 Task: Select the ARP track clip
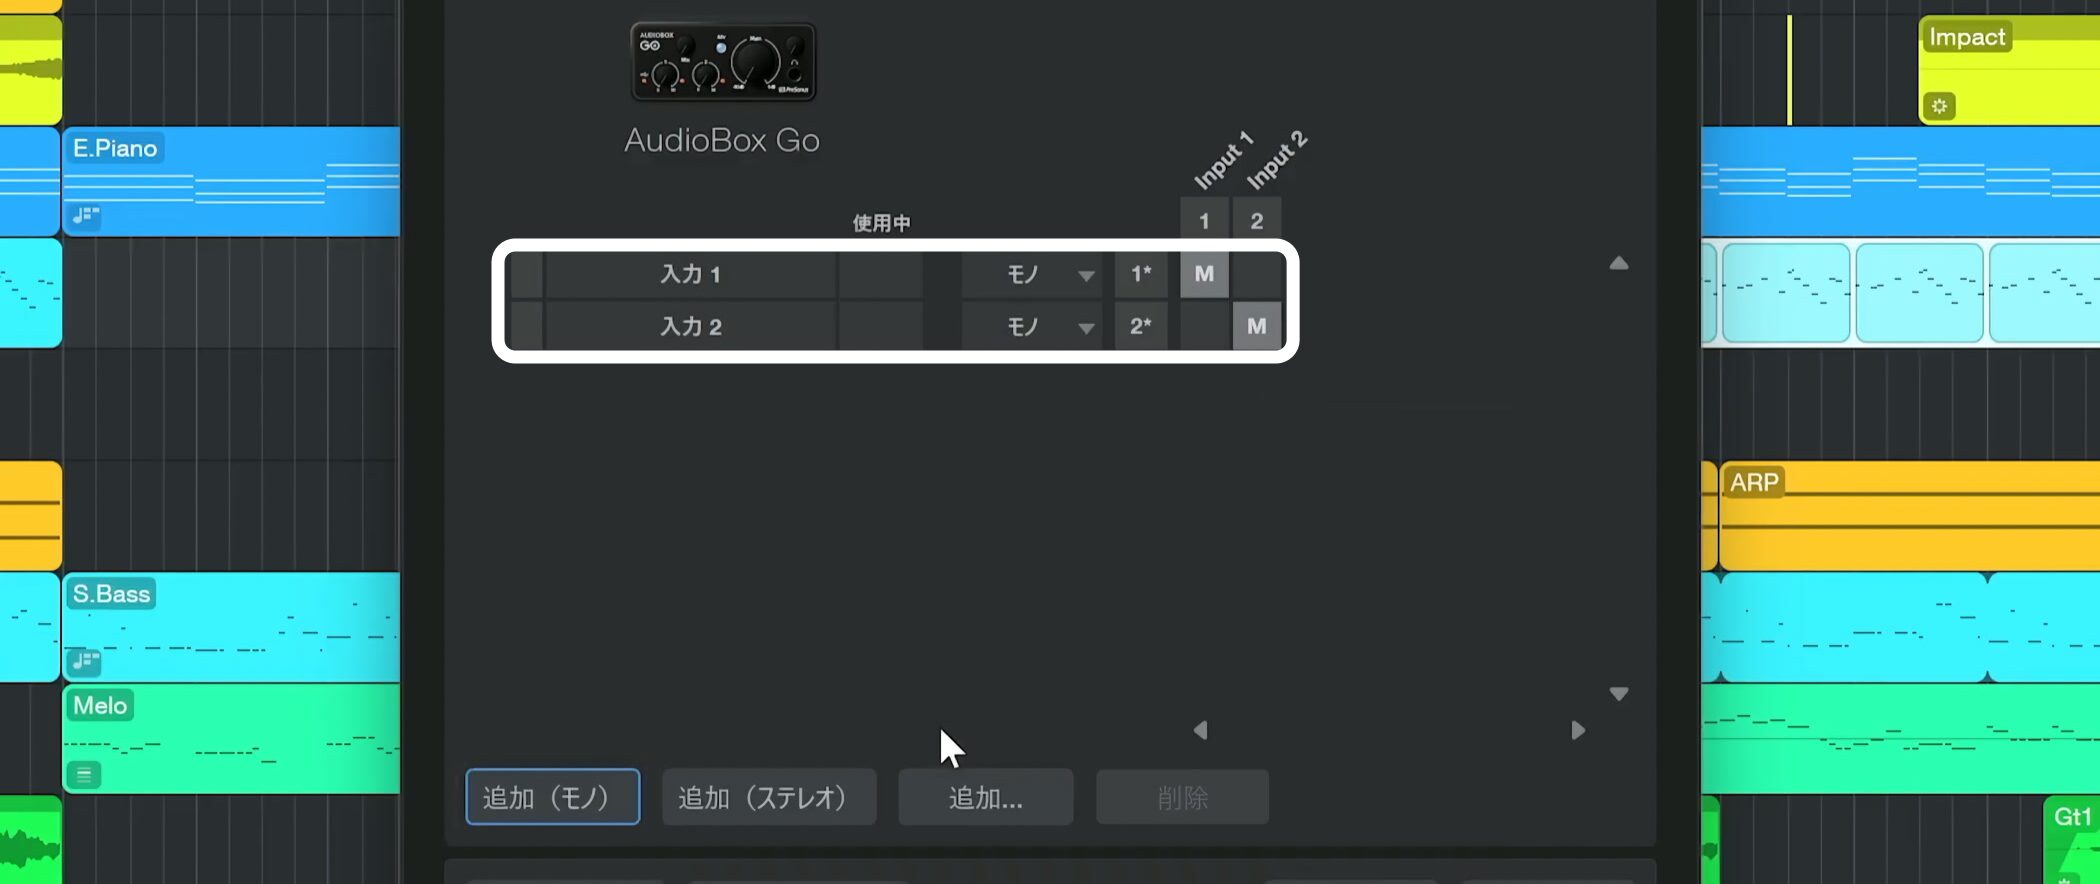(1910, 516)
